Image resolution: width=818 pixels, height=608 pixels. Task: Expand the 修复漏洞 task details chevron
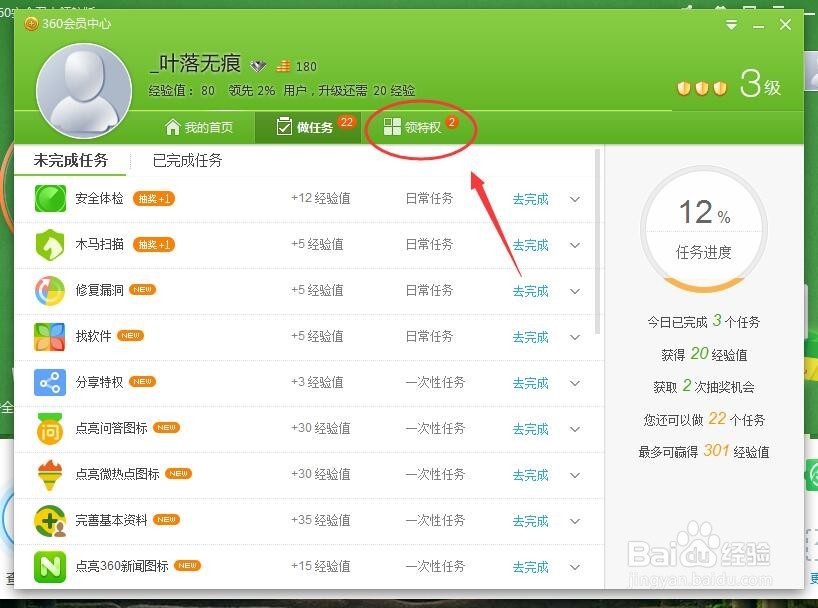point(575,291)
